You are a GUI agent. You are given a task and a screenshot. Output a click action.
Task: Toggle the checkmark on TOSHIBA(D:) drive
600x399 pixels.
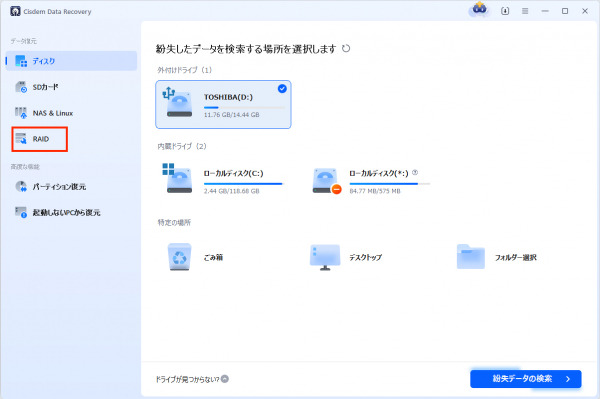pos(282,89)
